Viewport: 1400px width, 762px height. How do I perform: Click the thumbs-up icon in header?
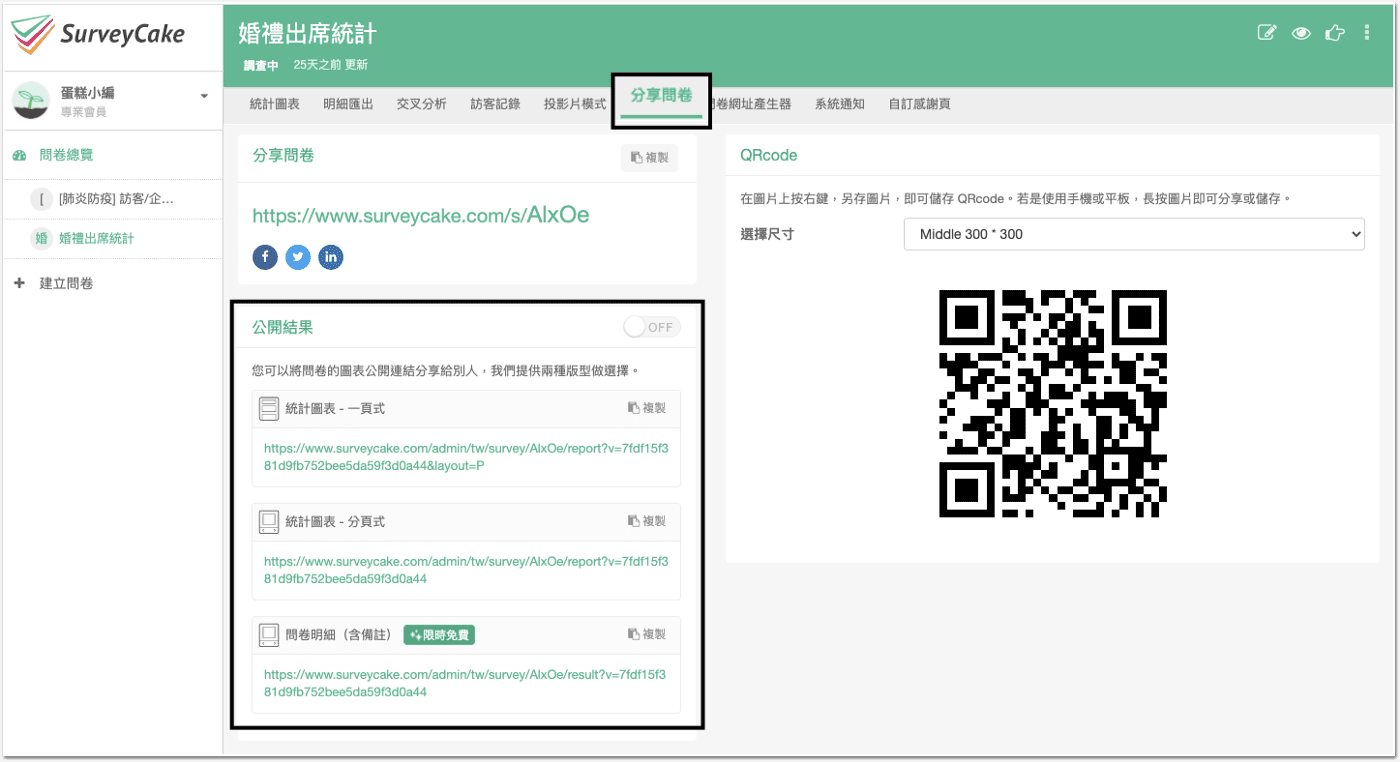pos(1334,33)
